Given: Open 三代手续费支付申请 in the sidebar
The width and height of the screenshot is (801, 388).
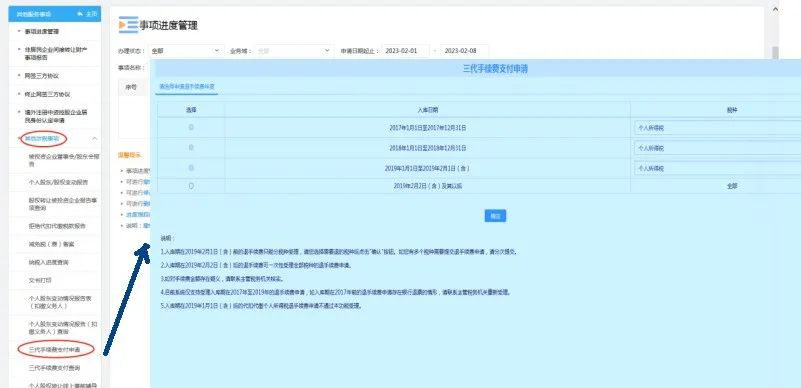Looking at the screenshot, I should coord(55,350).
